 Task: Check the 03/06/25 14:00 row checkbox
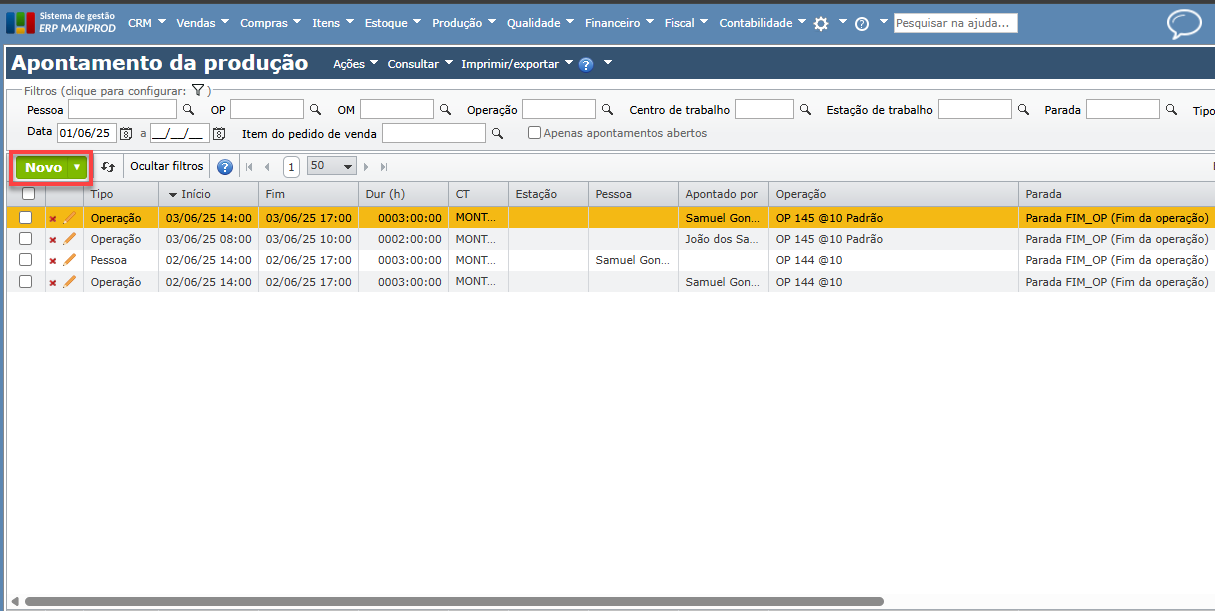pyautogui.click(x=26, y=218)
